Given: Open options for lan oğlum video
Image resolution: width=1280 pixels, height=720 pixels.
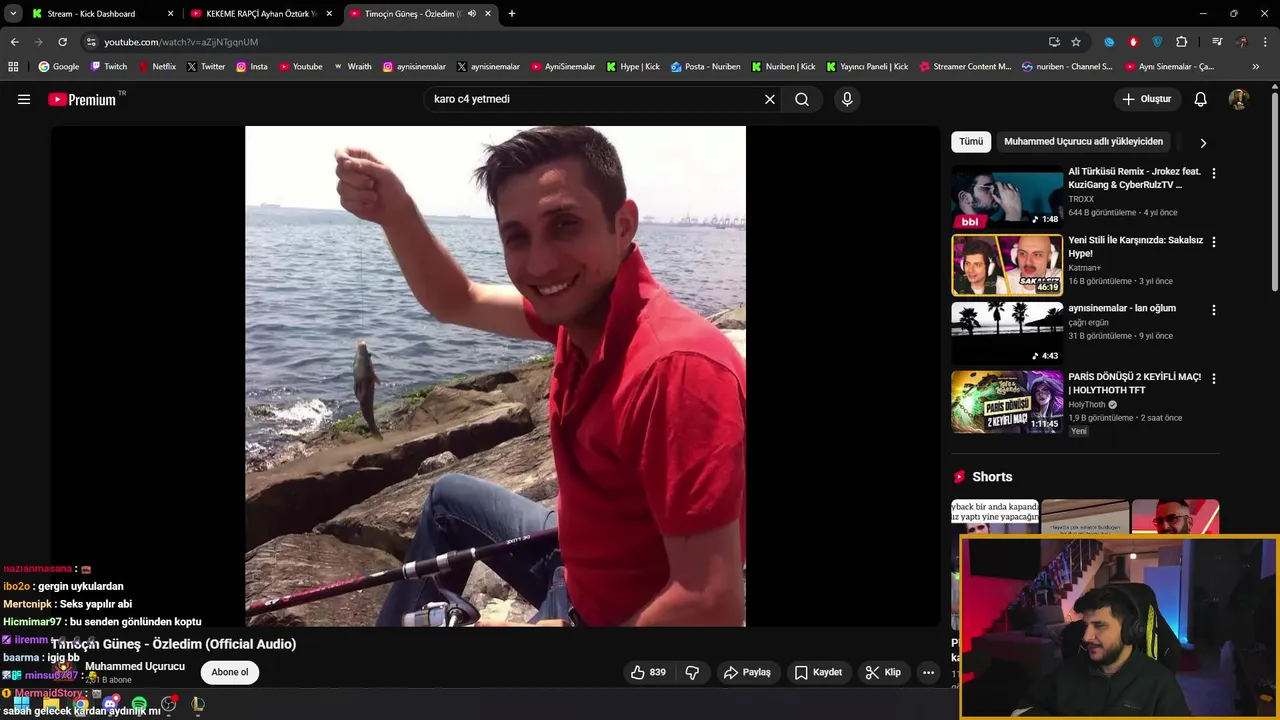Looking at the screenshot, I should coord(1214,310).
